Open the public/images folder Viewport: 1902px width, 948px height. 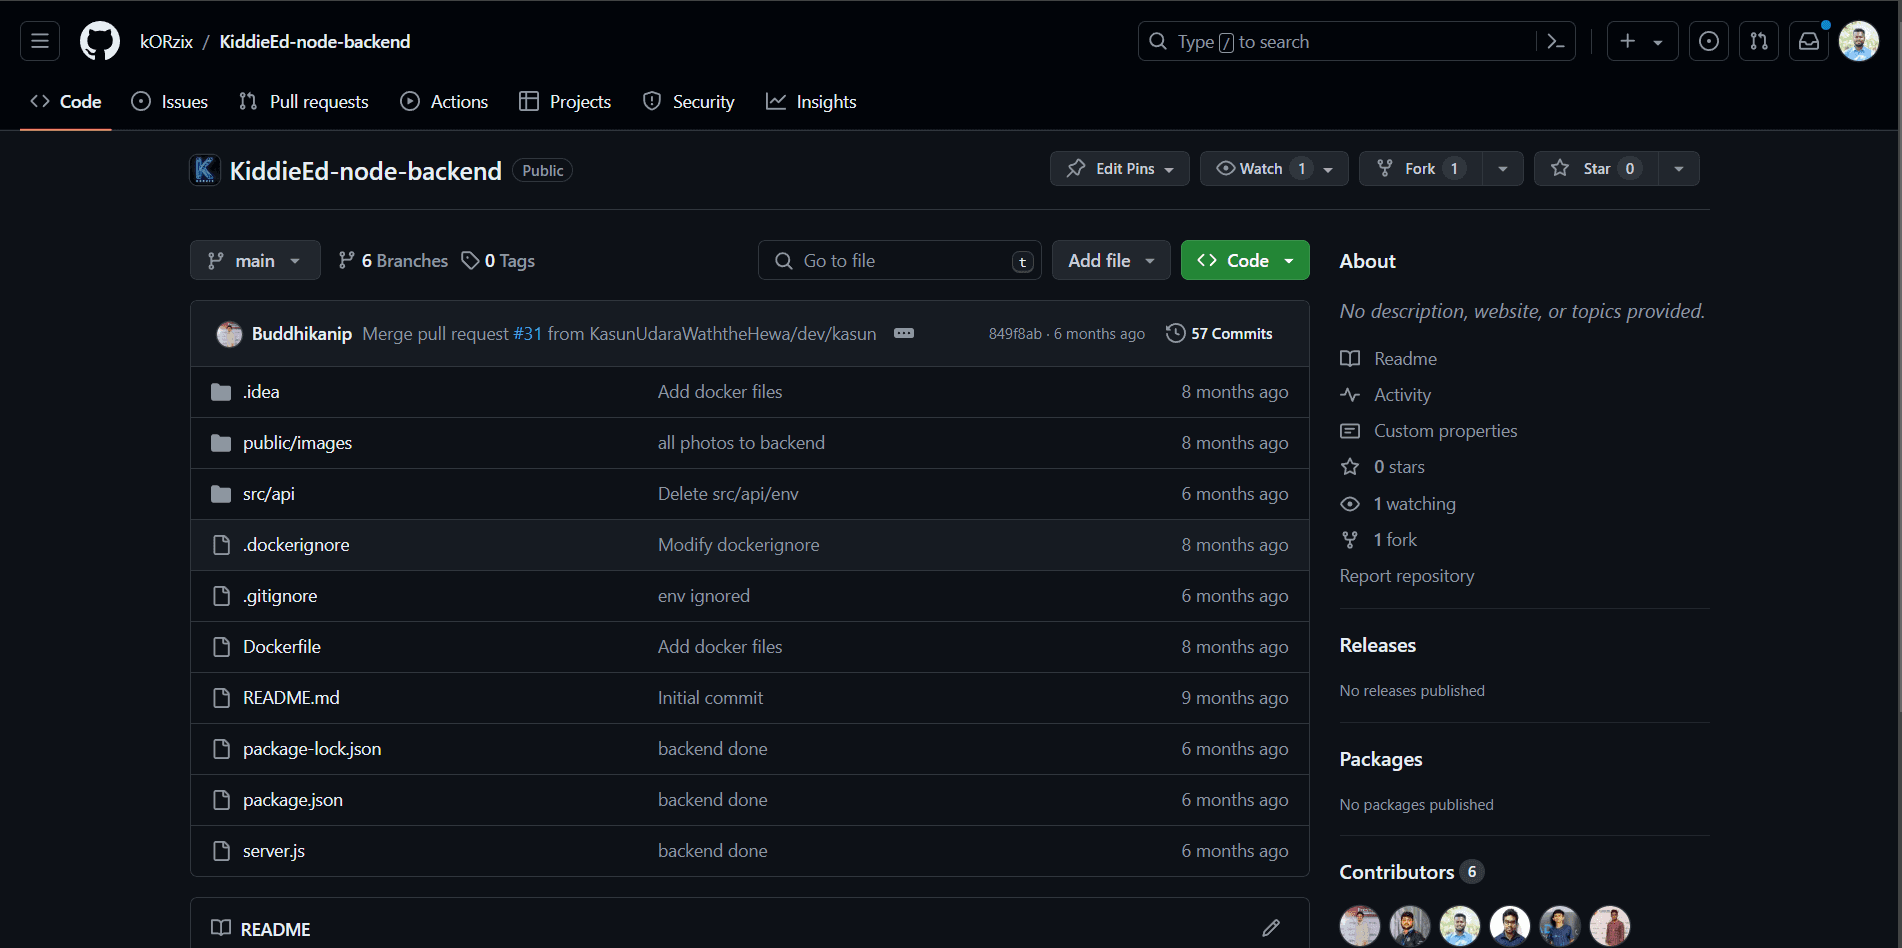[x=297, y=443]
